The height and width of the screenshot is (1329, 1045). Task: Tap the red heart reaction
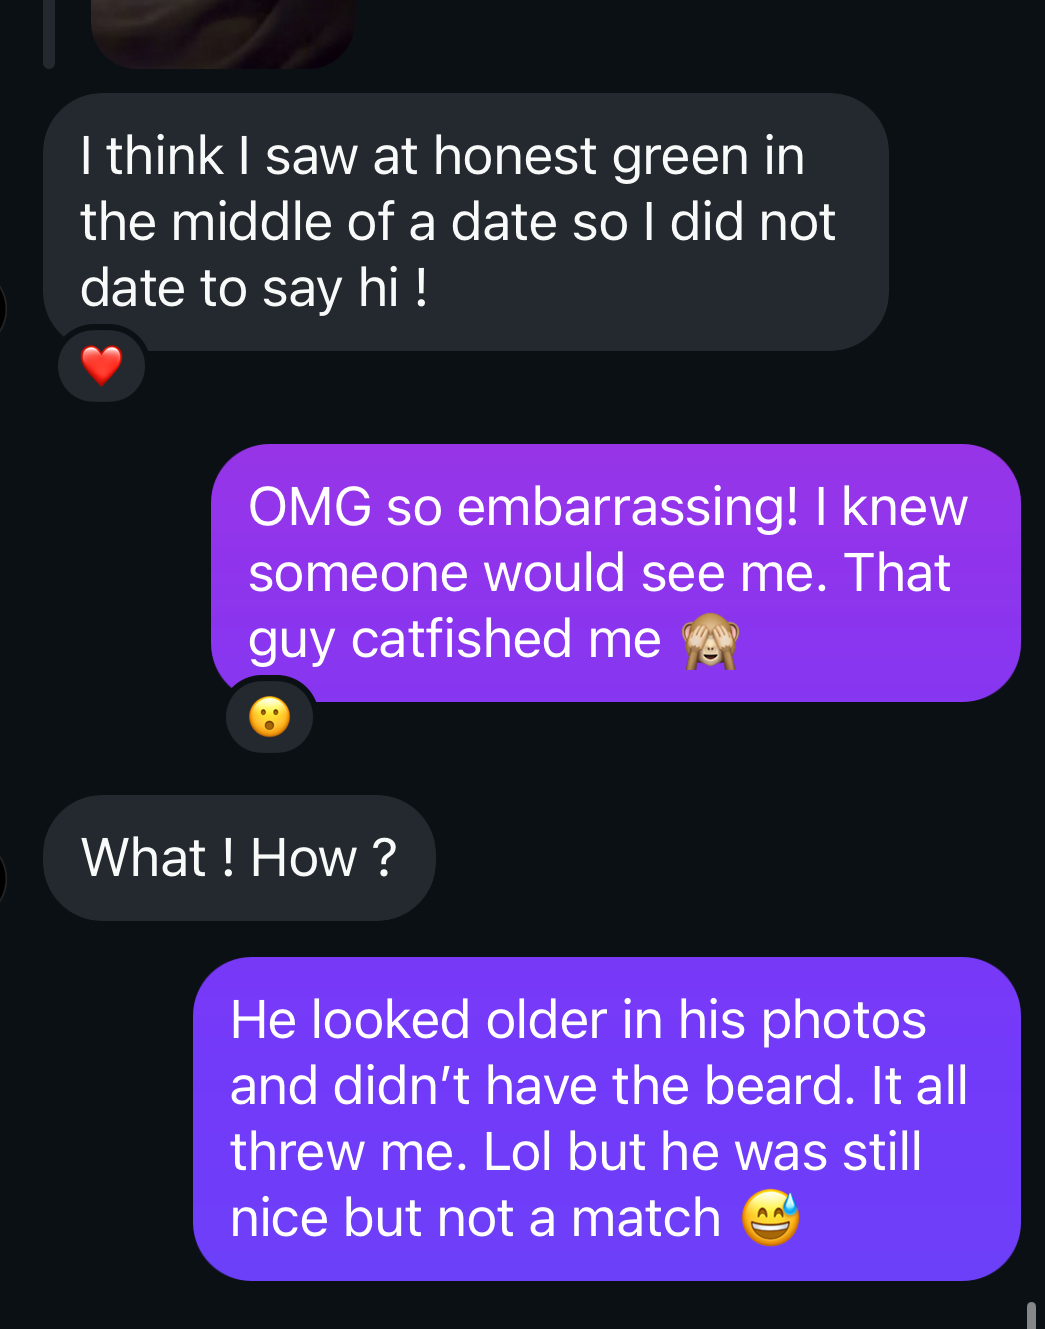[101, 366]
